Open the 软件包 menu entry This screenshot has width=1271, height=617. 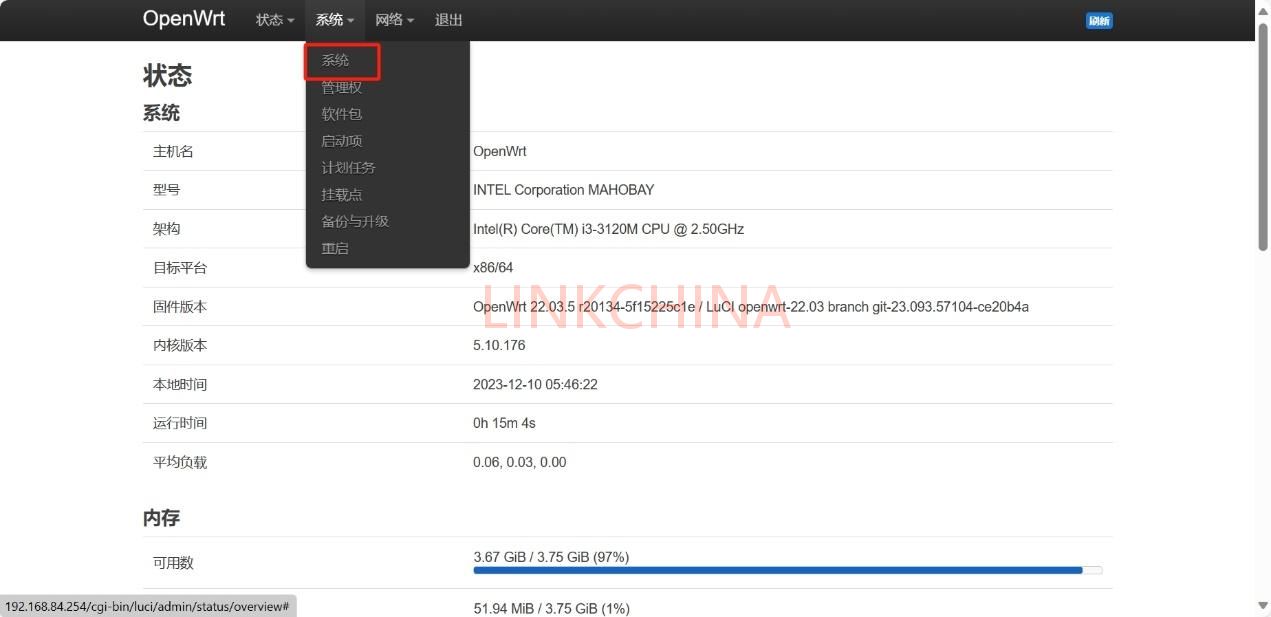tap(342, 114)
